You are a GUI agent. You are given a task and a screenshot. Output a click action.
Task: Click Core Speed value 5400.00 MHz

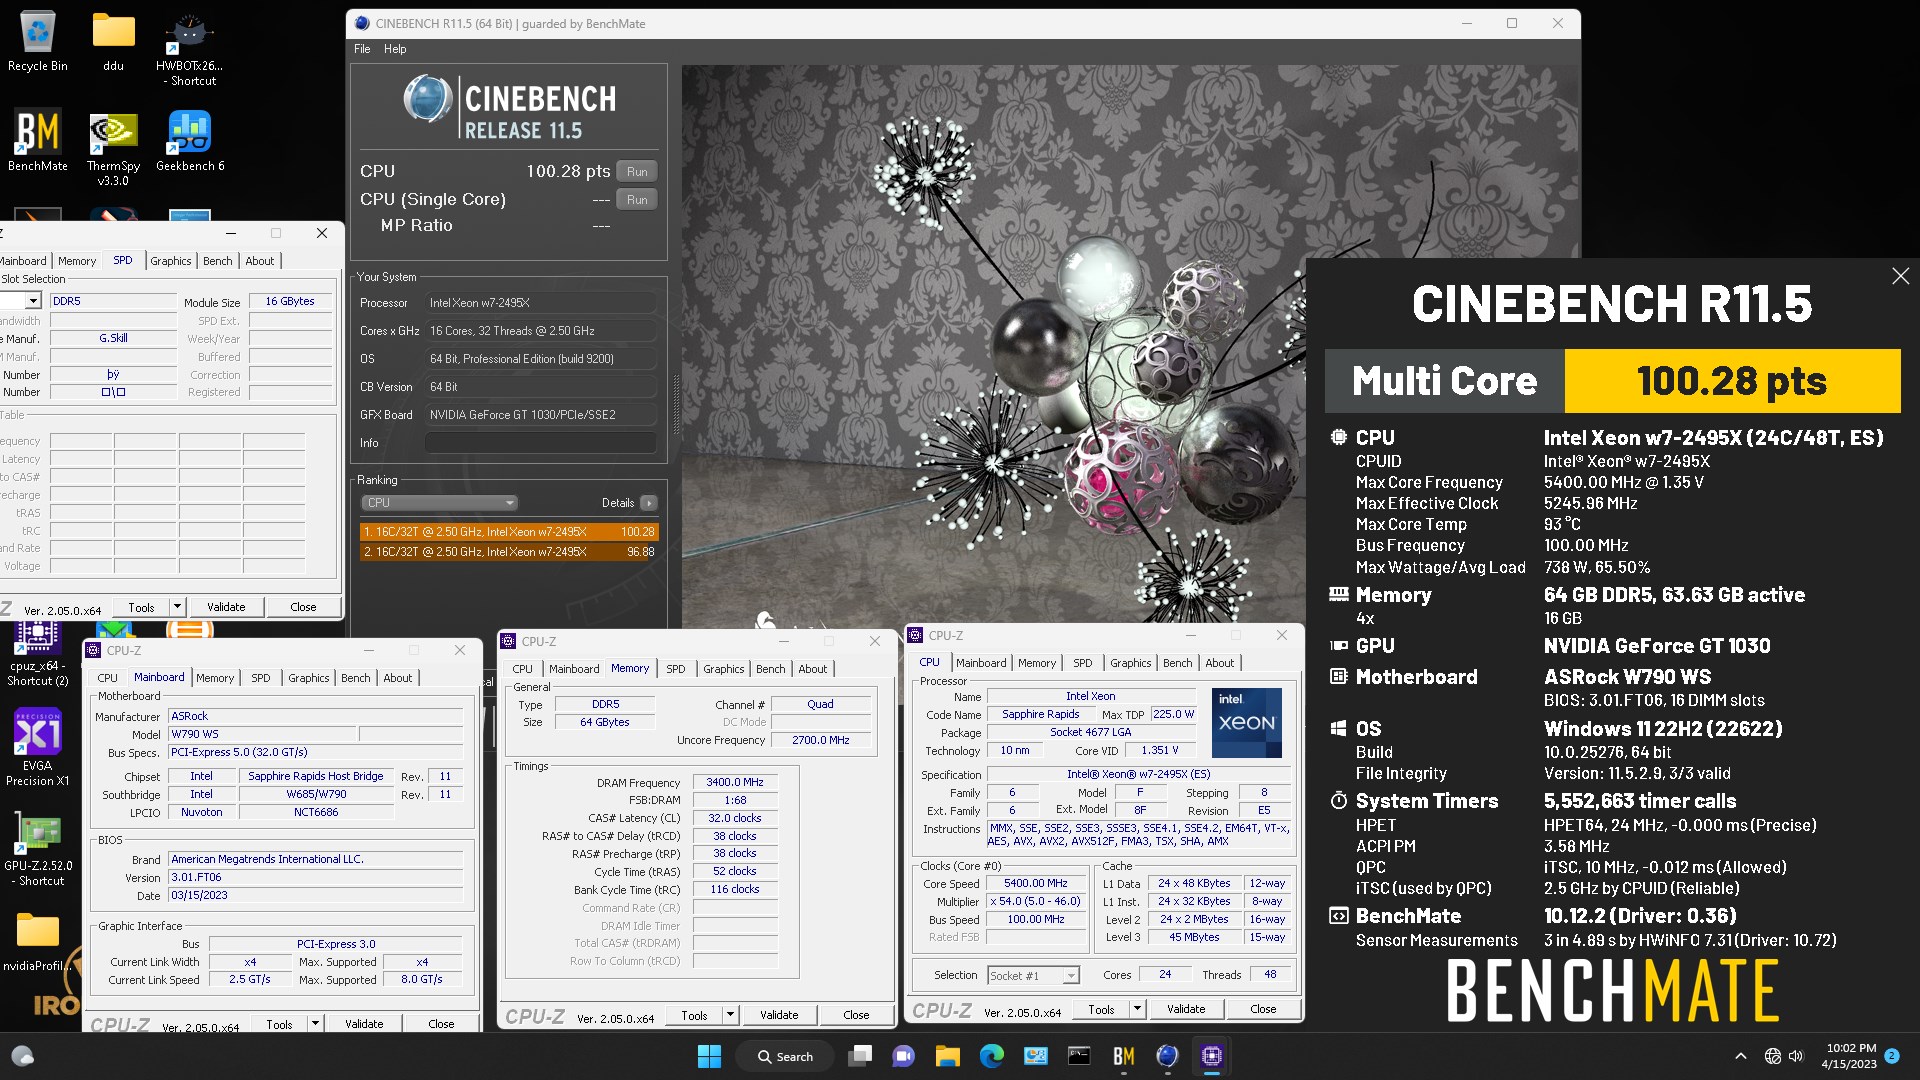point(1036,883)
